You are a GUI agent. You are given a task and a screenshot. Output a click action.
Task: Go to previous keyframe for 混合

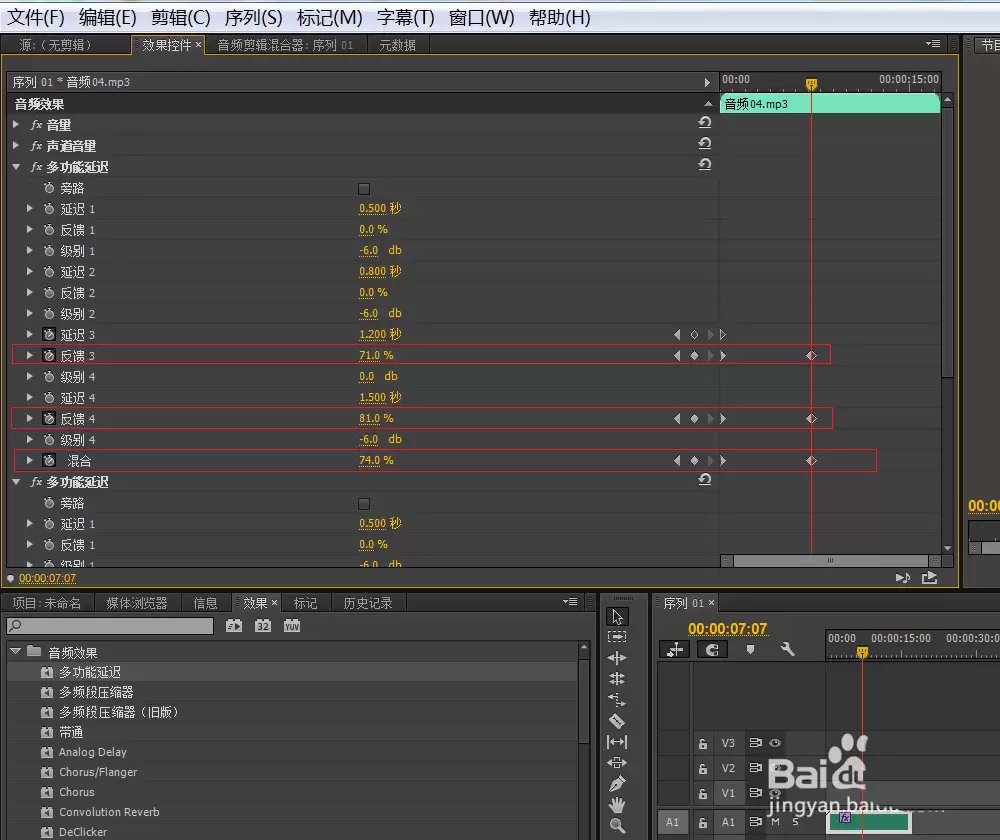[x=677, y=461]
